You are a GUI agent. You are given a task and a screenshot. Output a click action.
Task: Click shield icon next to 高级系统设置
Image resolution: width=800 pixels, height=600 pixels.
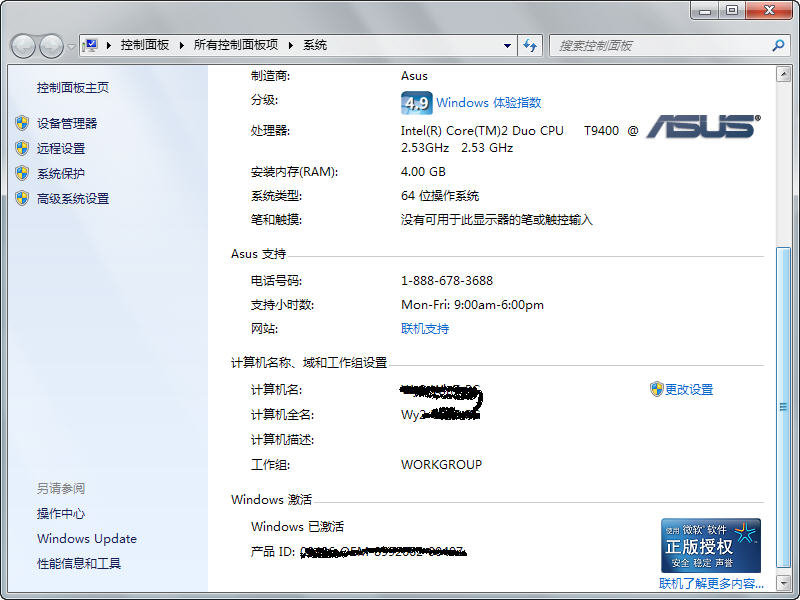coord(22,198)
